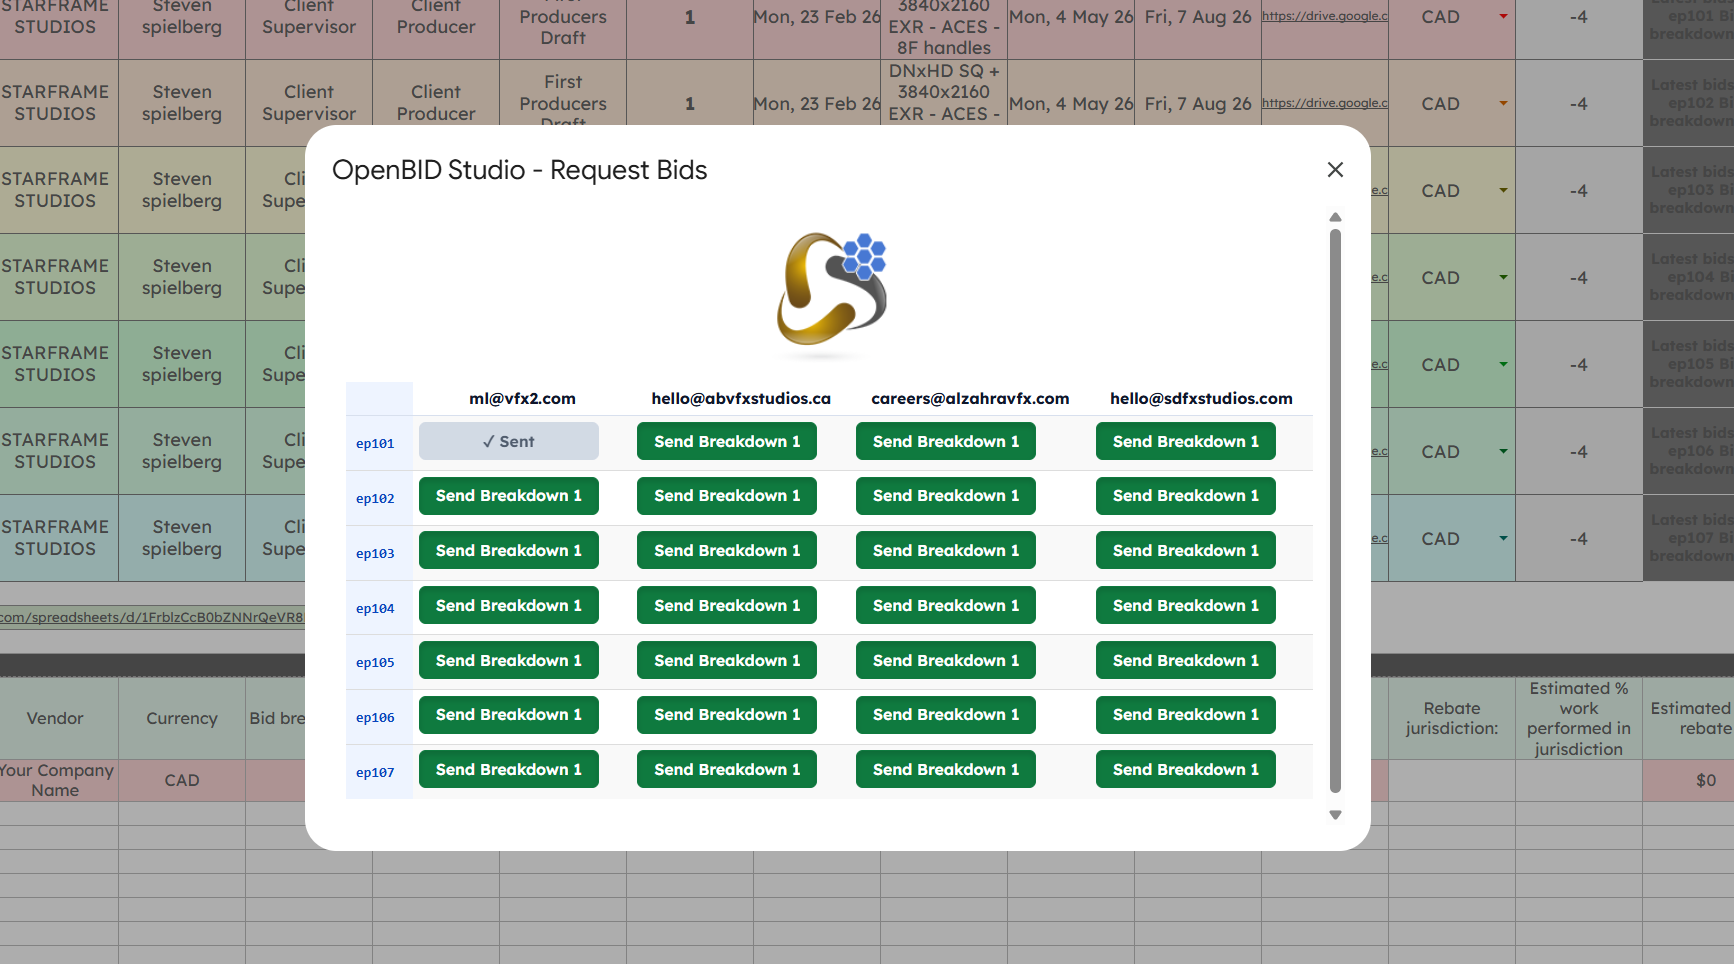Select the Your Company Name vendor cell

coord(56,780)
